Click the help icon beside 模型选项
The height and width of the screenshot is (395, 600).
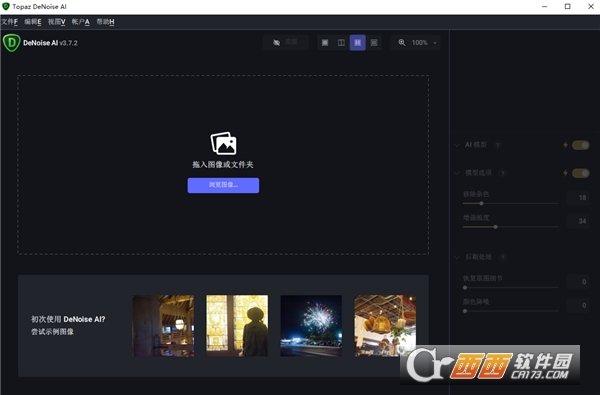point(503,173)
